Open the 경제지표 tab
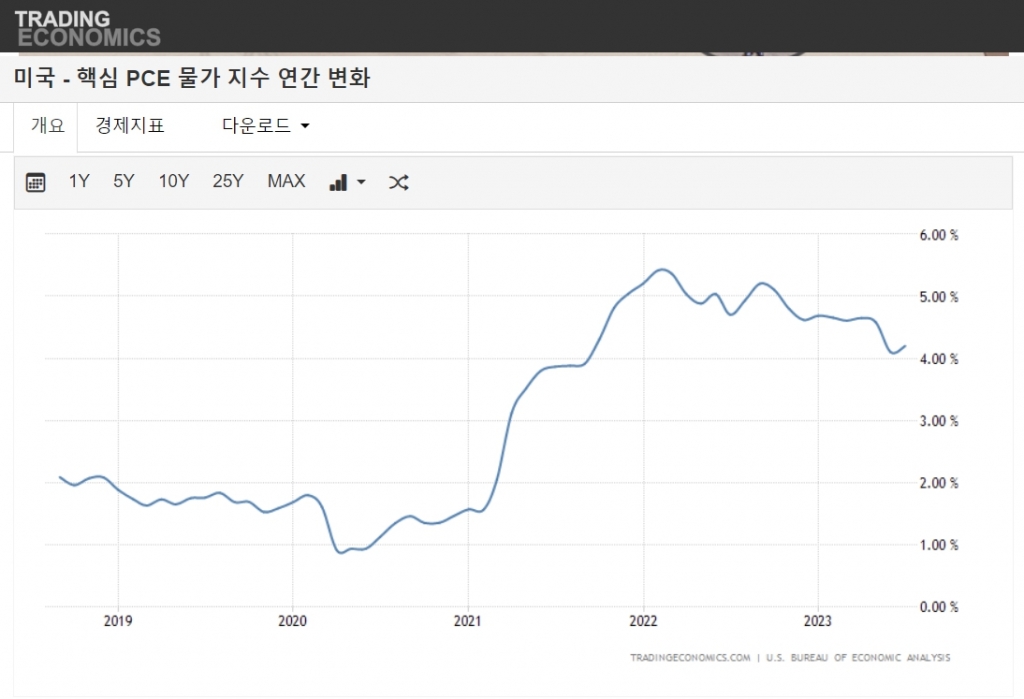This screenshot has height=699, width=1024. 129,126
